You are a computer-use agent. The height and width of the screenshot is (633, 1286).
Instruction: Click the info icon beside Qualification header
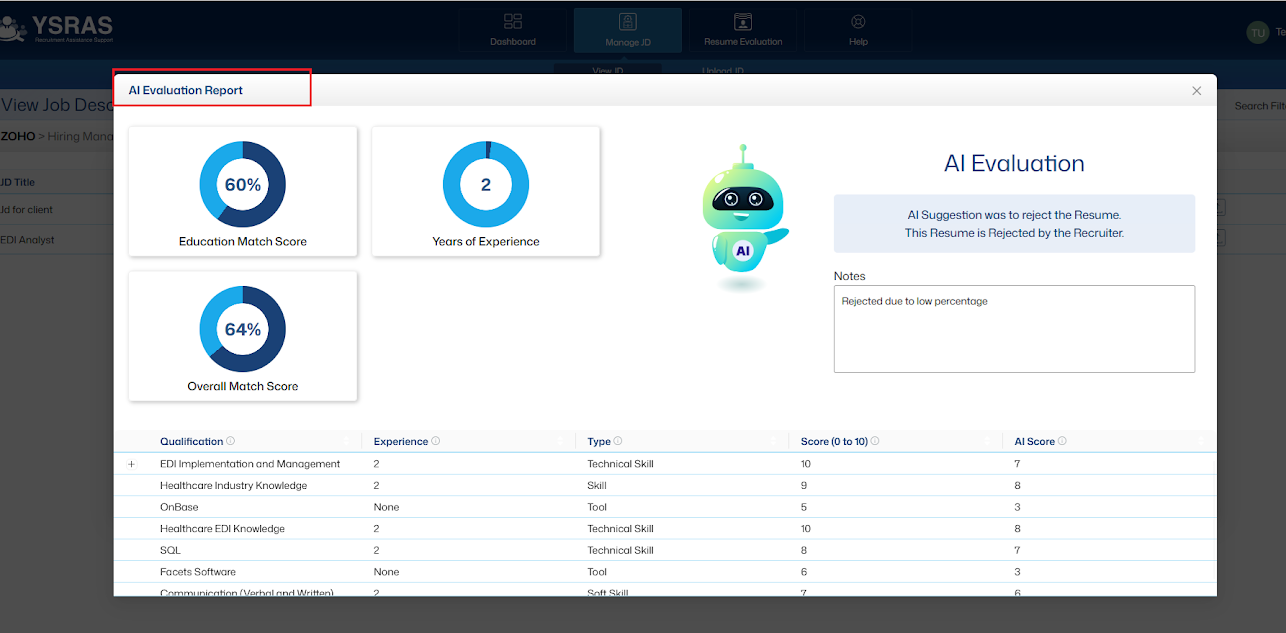pos(230,440)
